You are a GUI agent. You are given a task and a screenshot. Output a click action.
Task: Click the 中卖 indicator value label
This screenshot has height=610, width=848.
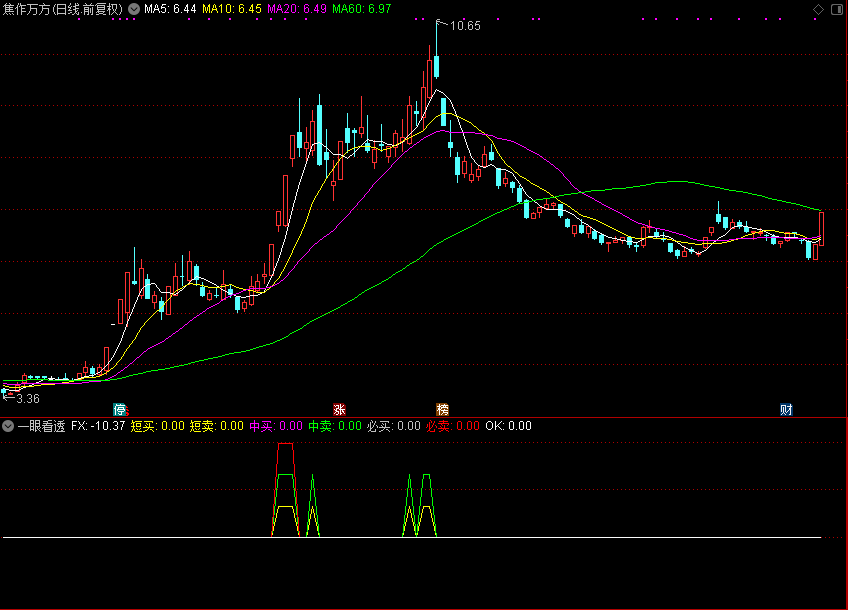pos(334,426)
